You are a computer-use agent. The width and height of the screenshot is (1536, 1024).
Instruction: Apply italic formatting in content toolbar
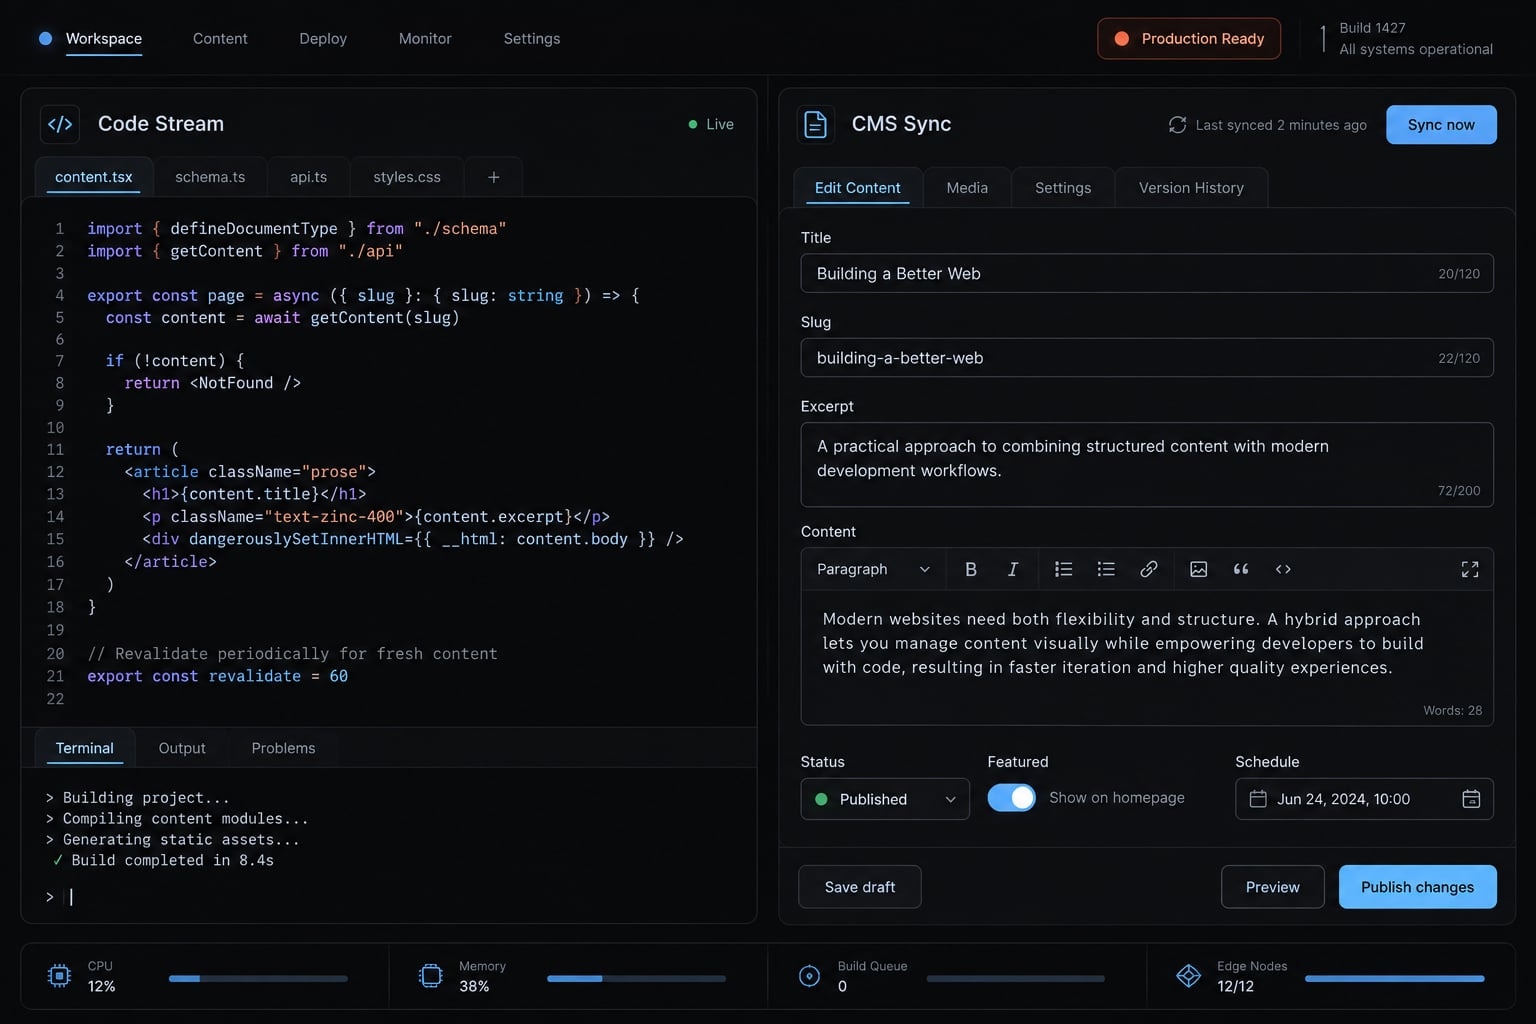(1012, 569)
